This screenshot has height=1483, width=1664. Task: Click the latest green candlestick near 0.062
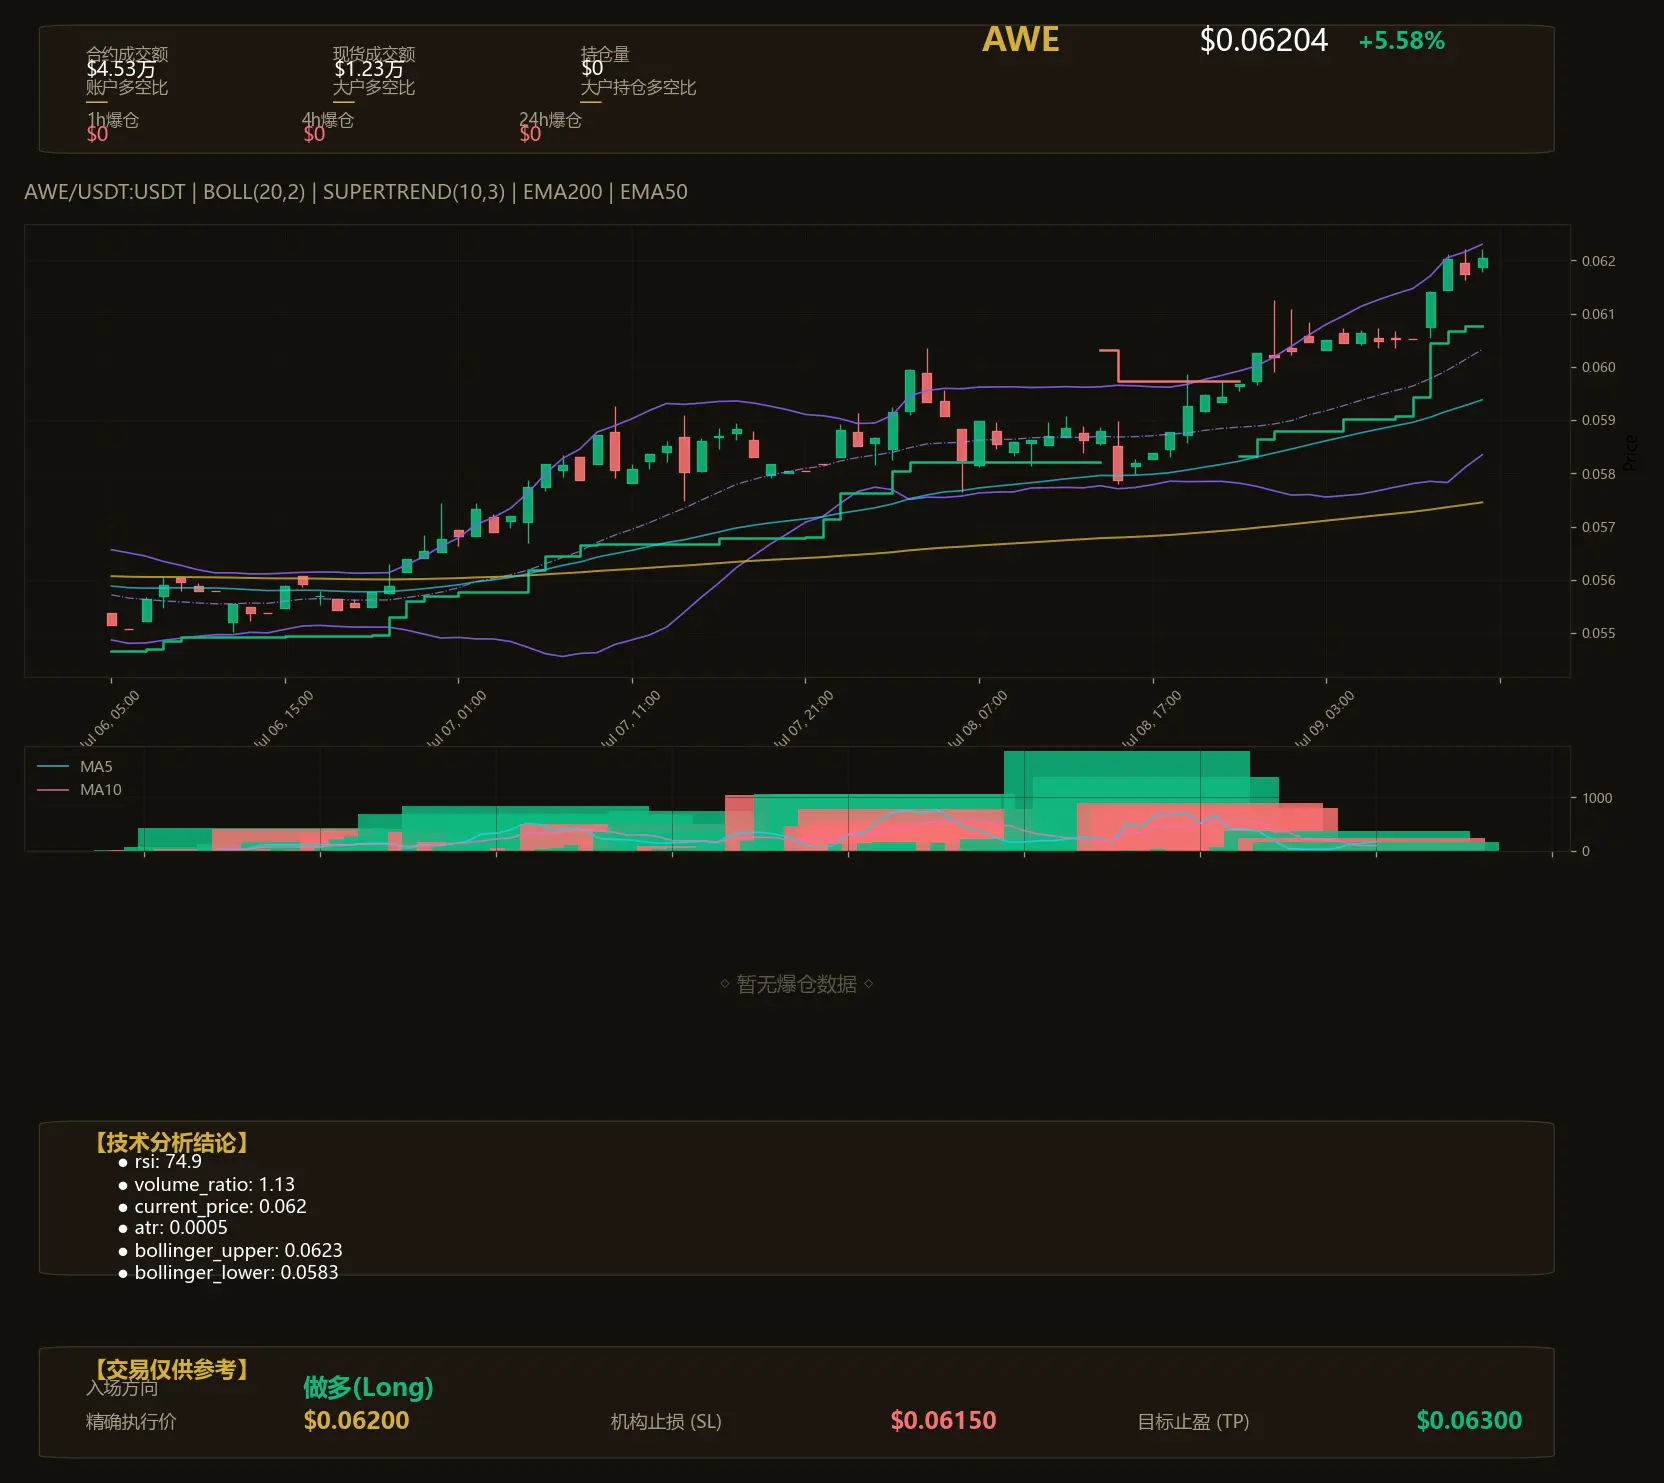point(1483,263)
